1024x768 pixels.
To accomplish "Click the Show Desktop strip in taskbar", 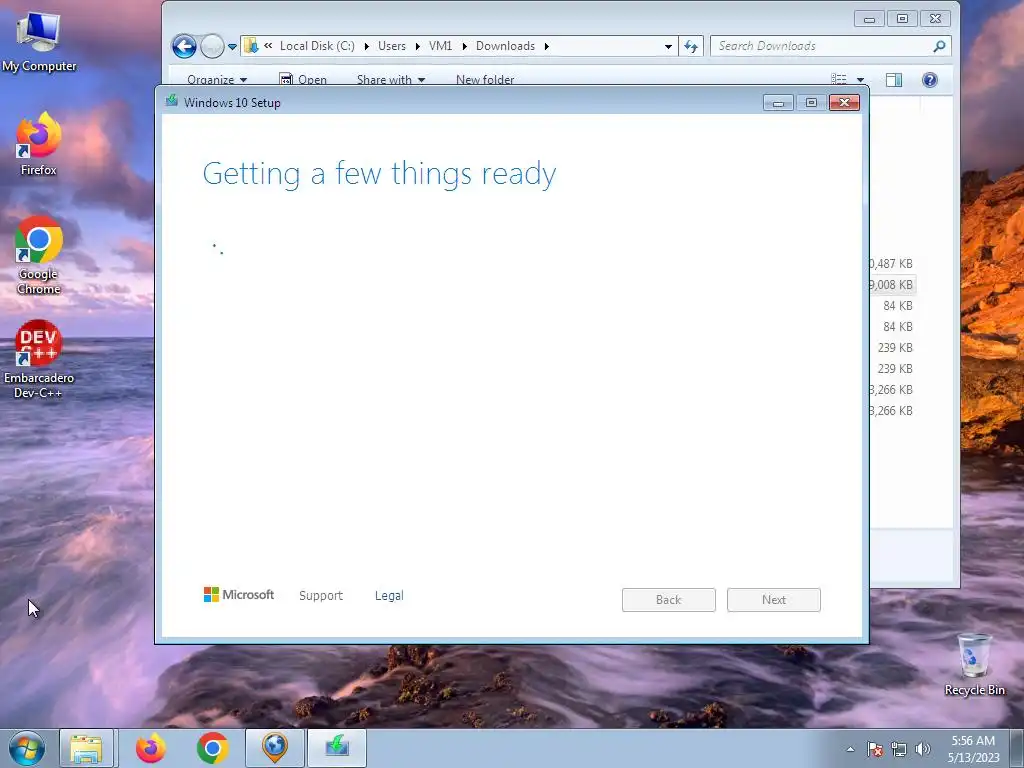I will point(1017,748).
